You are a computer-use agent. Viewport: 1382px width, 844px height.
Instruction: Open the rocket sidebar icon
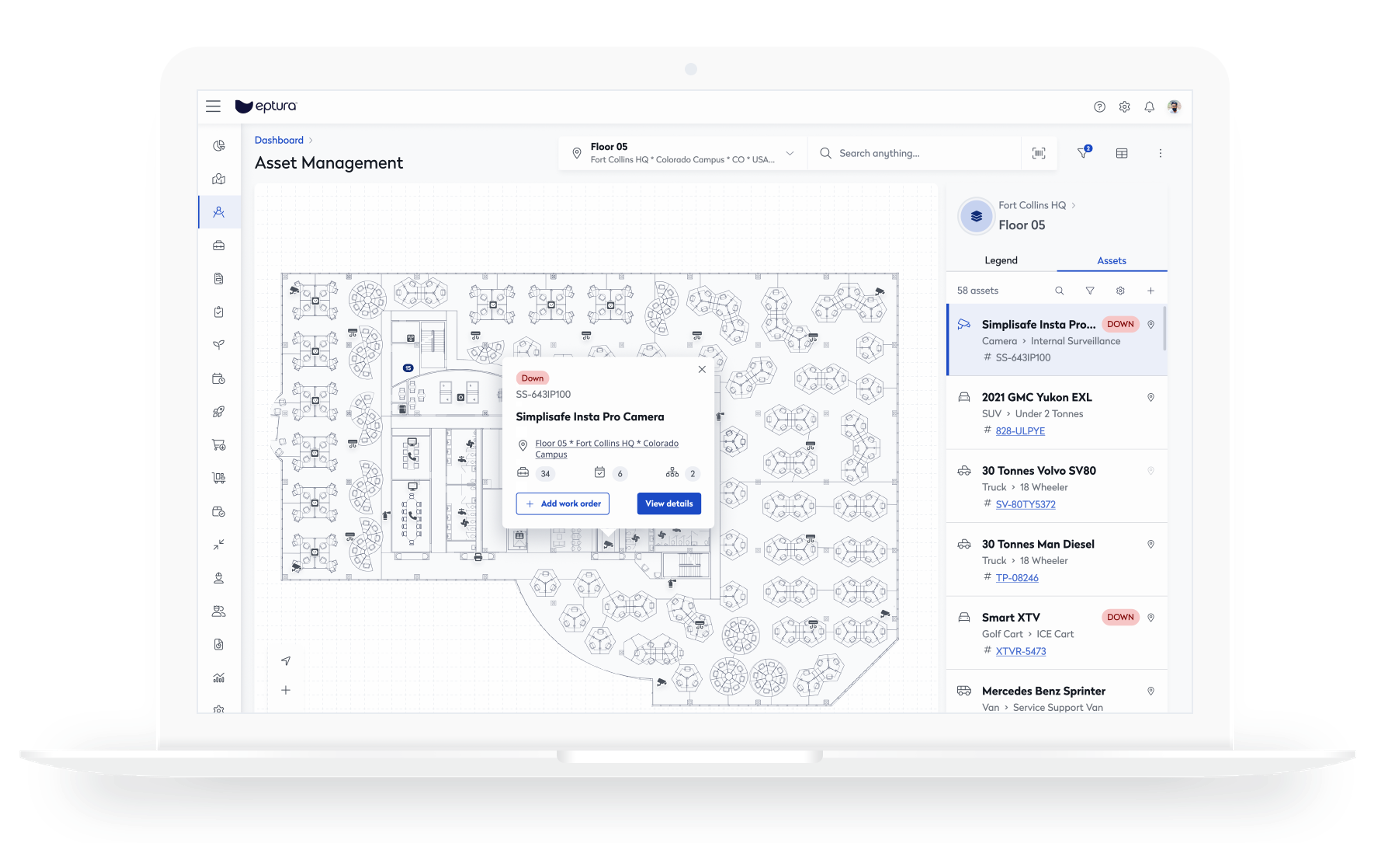[219, 412]
